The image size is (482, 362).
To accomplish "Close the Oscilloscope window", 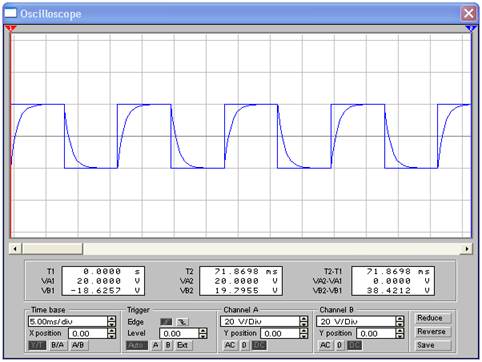I will point(469,14).
